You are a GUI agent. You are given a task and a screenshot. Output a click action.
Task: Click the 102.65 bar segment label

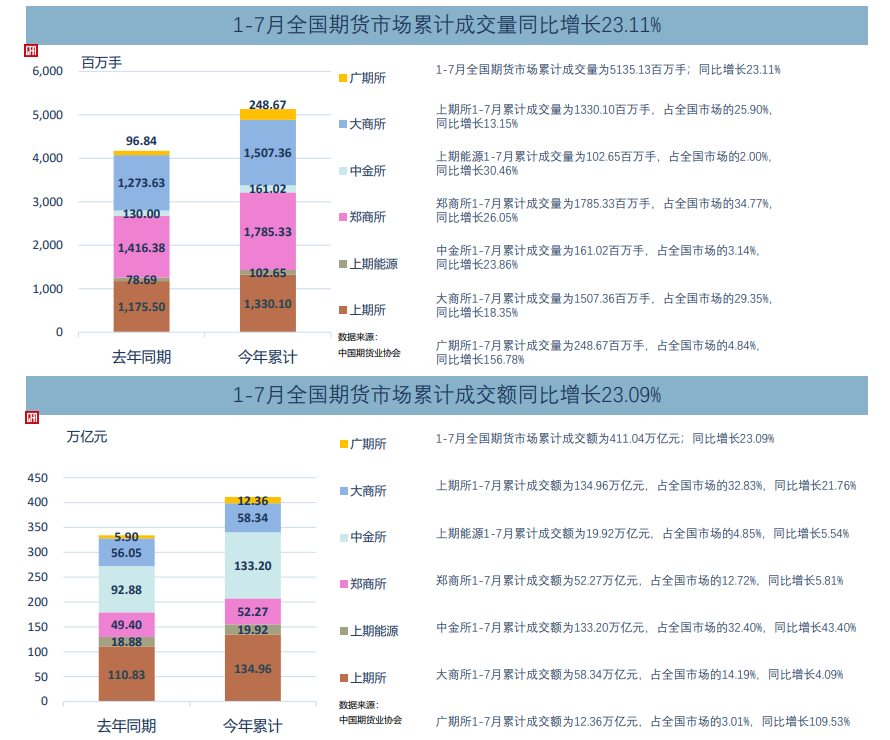[267, 273]
